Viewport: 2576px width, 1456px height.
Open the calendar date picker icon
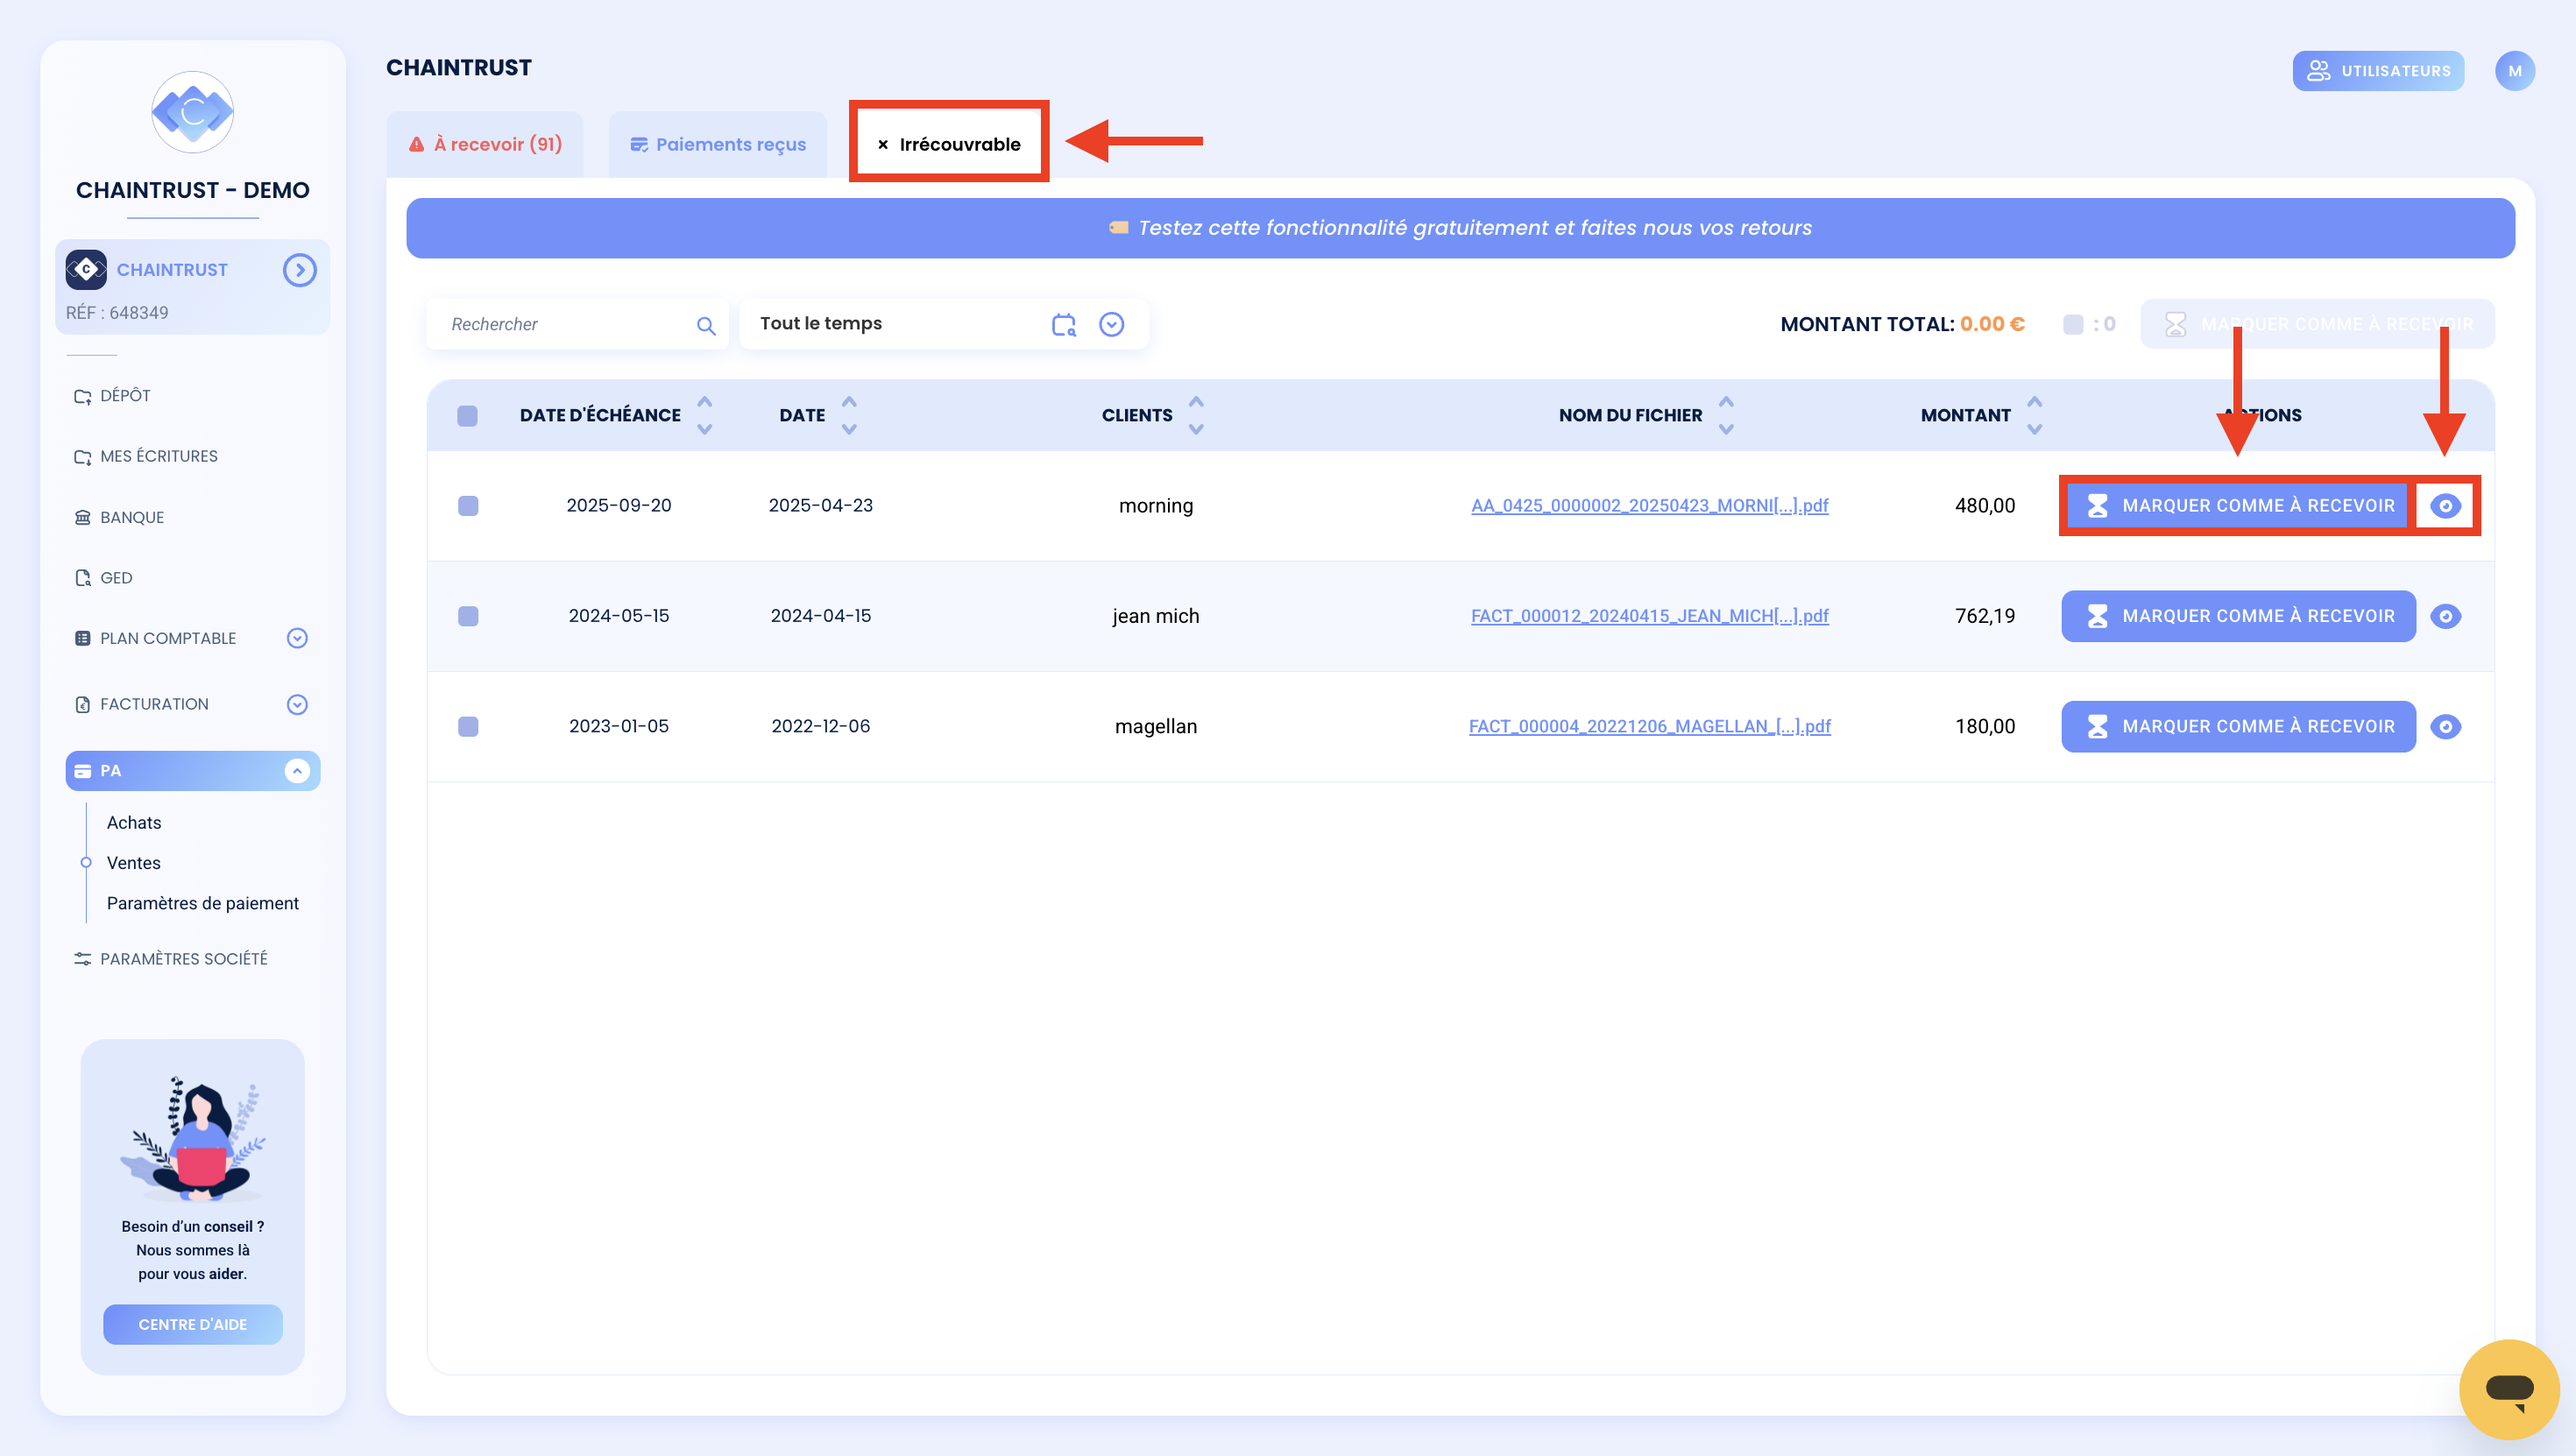coord(1064,324)
